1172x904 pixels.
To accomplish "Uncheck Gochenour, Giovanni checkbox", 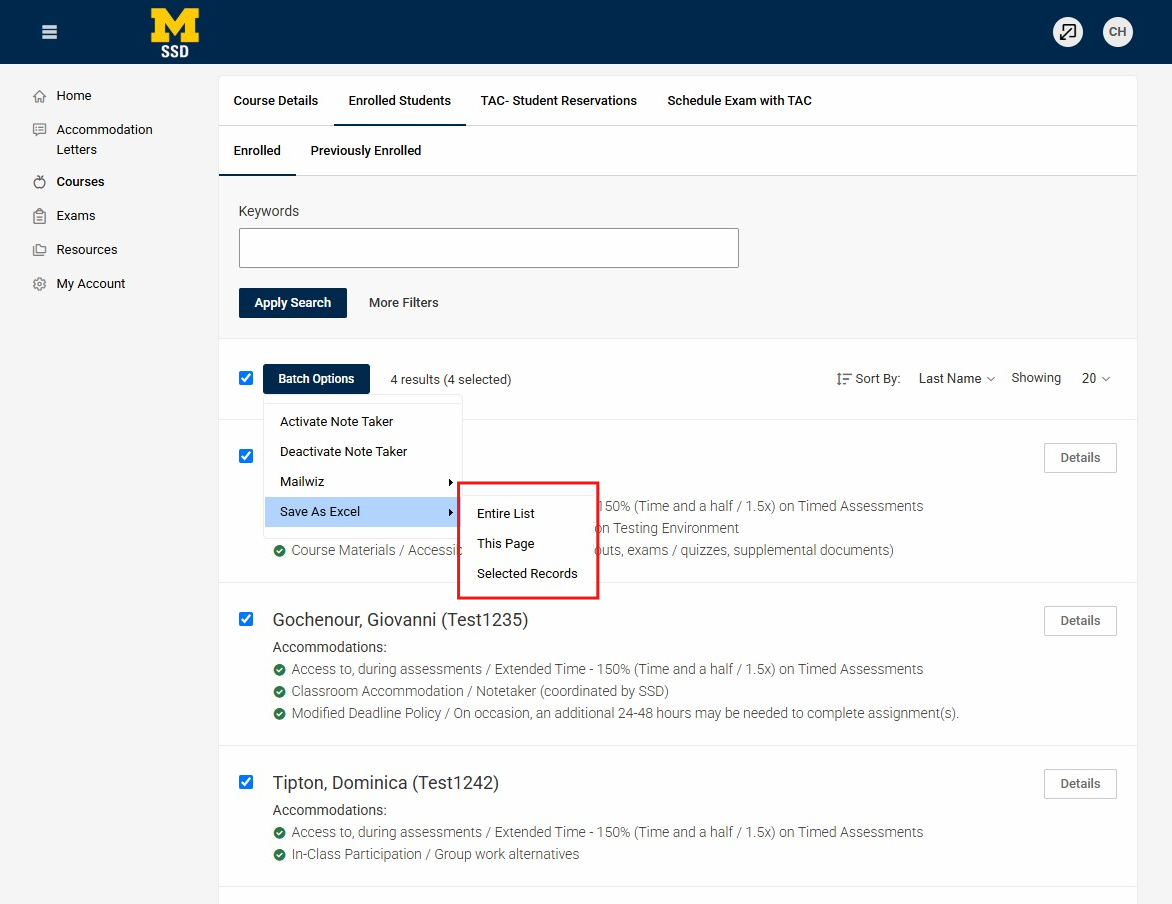I will click(x=246, y=618).
